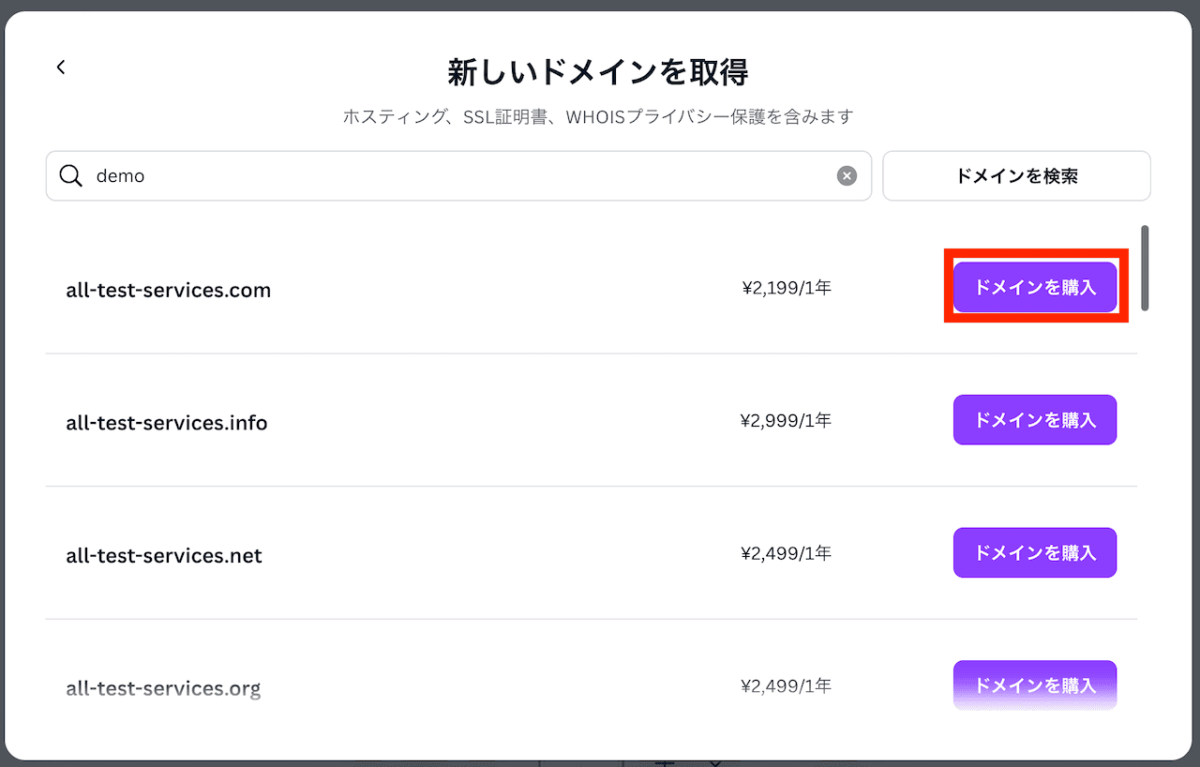Click the hosting and SSL subtitle text
This screenshot has height=767, width=1200.
tap(598, 117)
